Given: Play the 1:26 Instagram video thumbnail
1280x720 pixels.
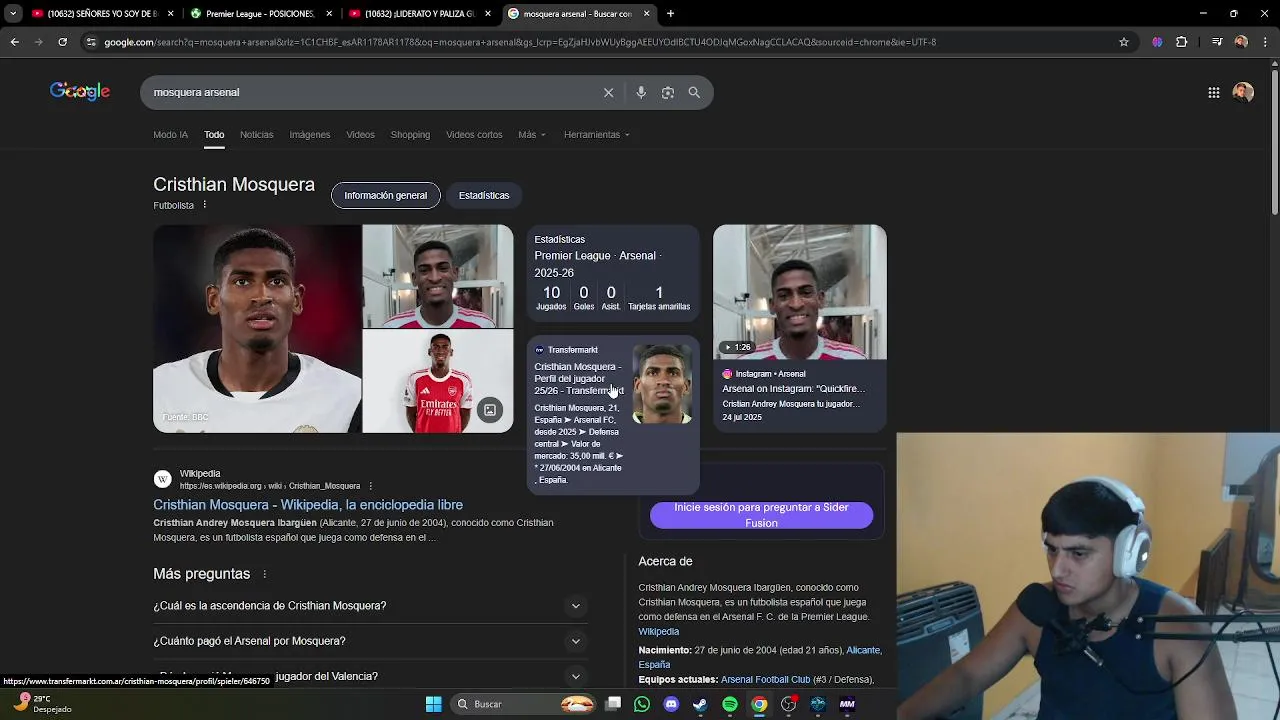Looking at the screenshot, I should [x=800, y=292].
